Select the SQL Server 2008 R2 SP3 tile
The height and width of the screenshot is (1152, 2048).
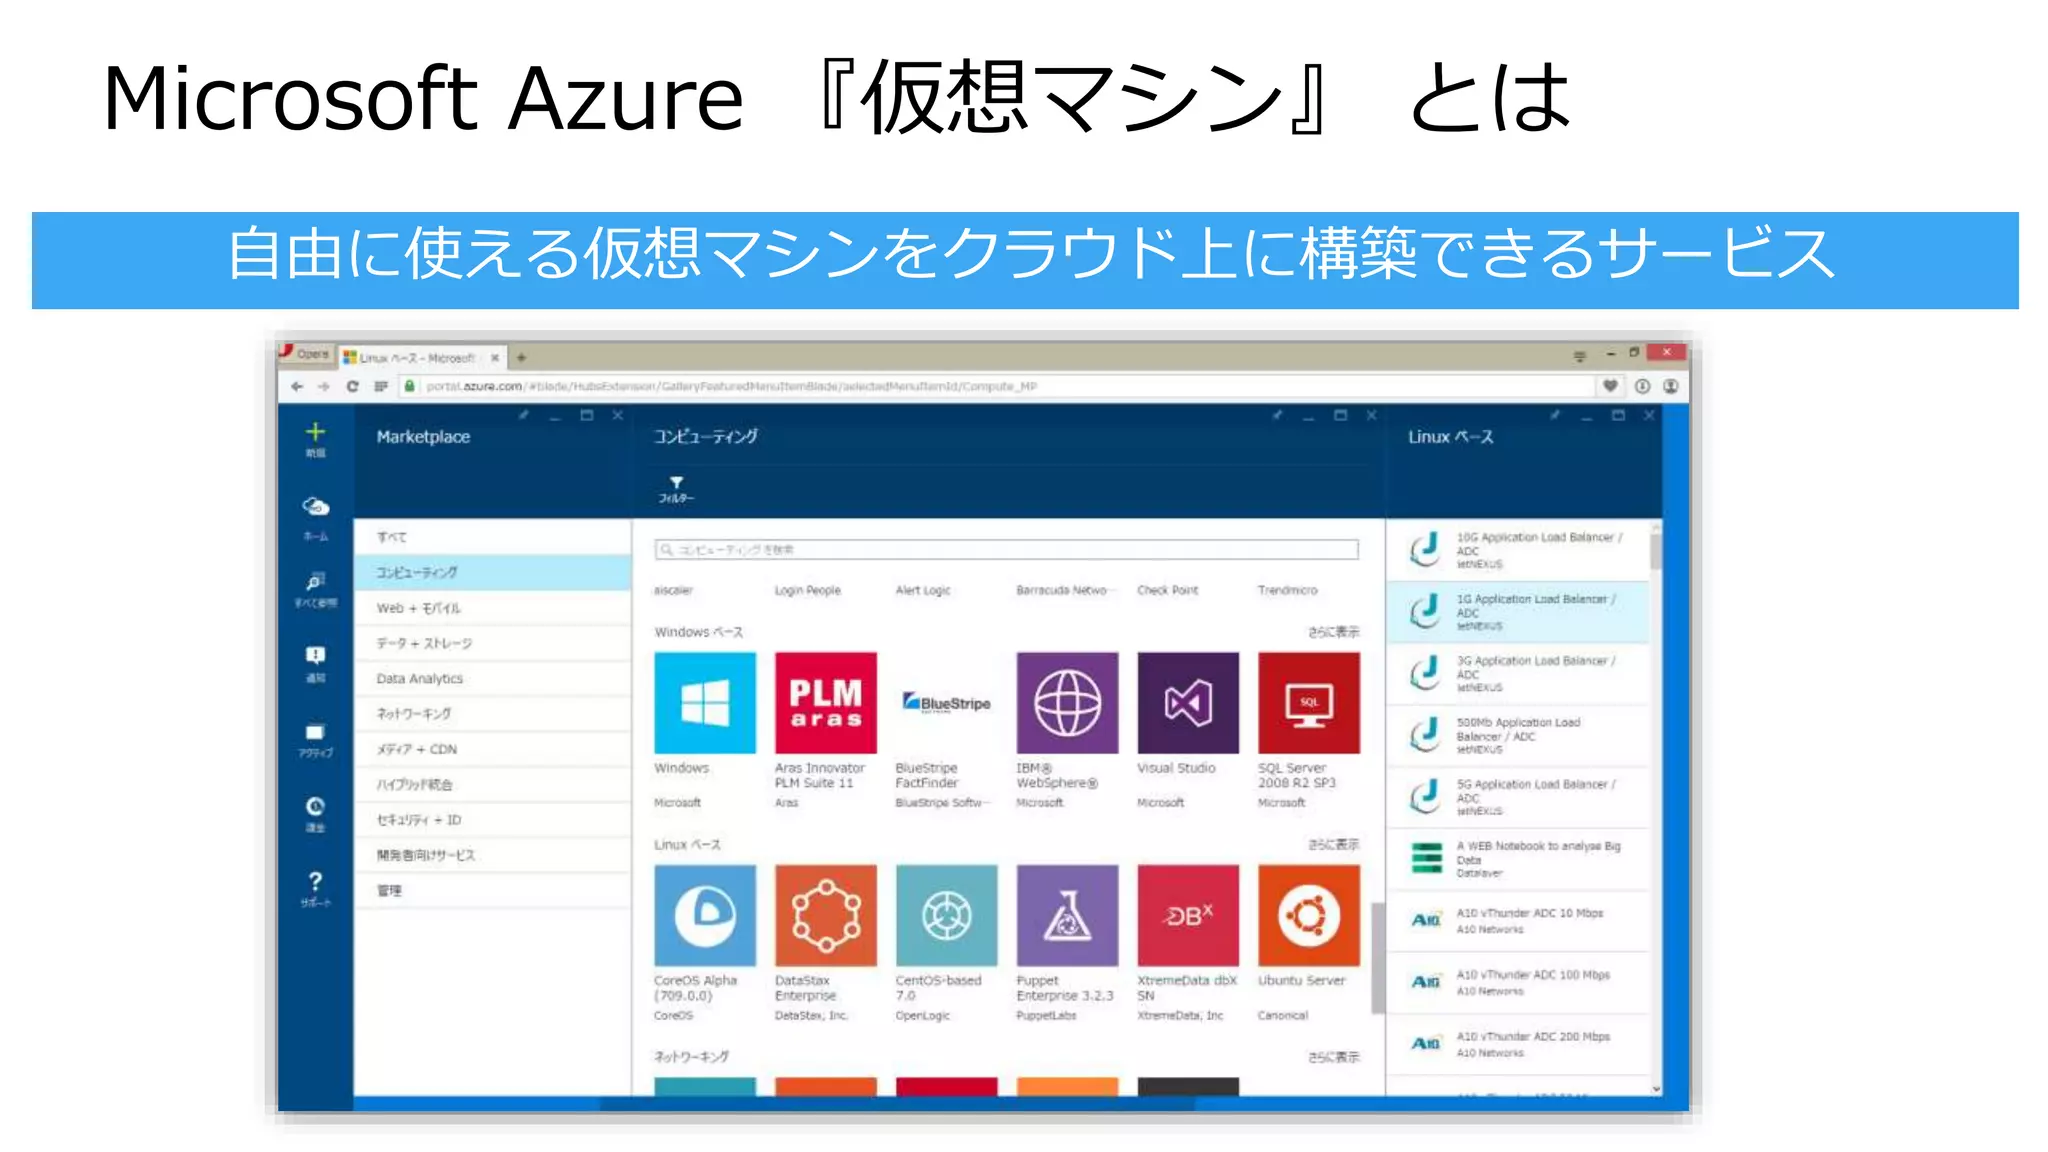coord(1309,703)
